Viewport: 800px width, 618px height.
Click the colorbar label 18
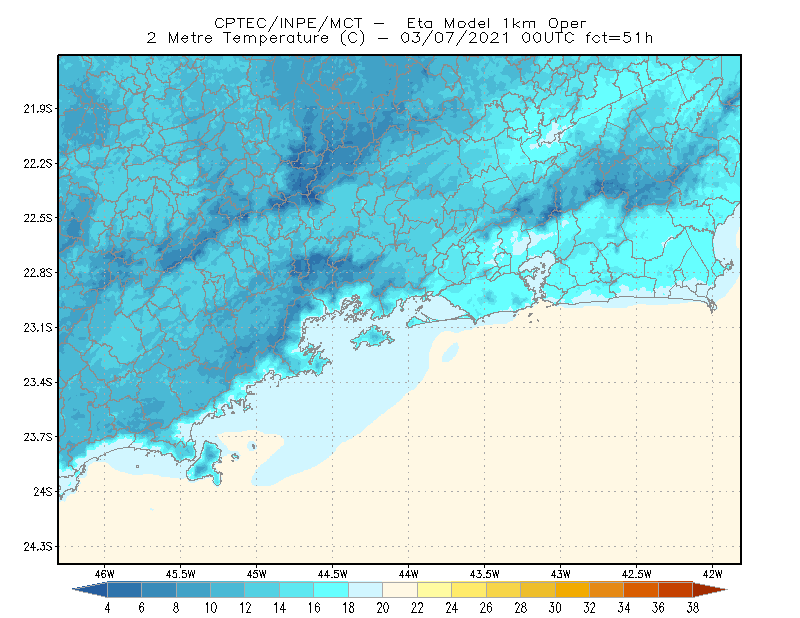pos(348,607)
